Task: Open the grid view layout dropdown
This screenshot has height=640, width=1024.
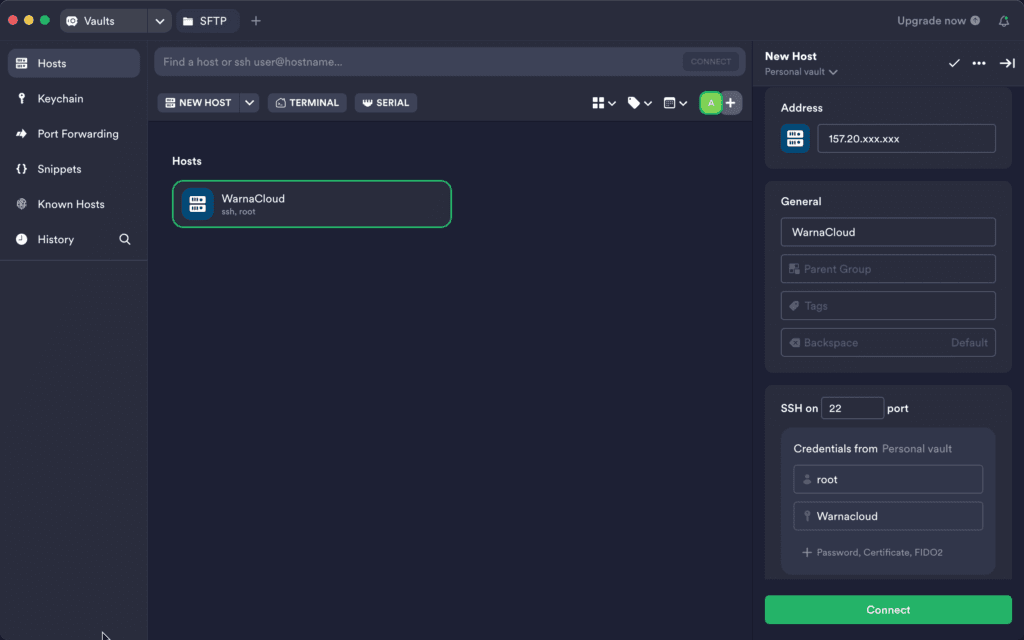Action: 604,103
